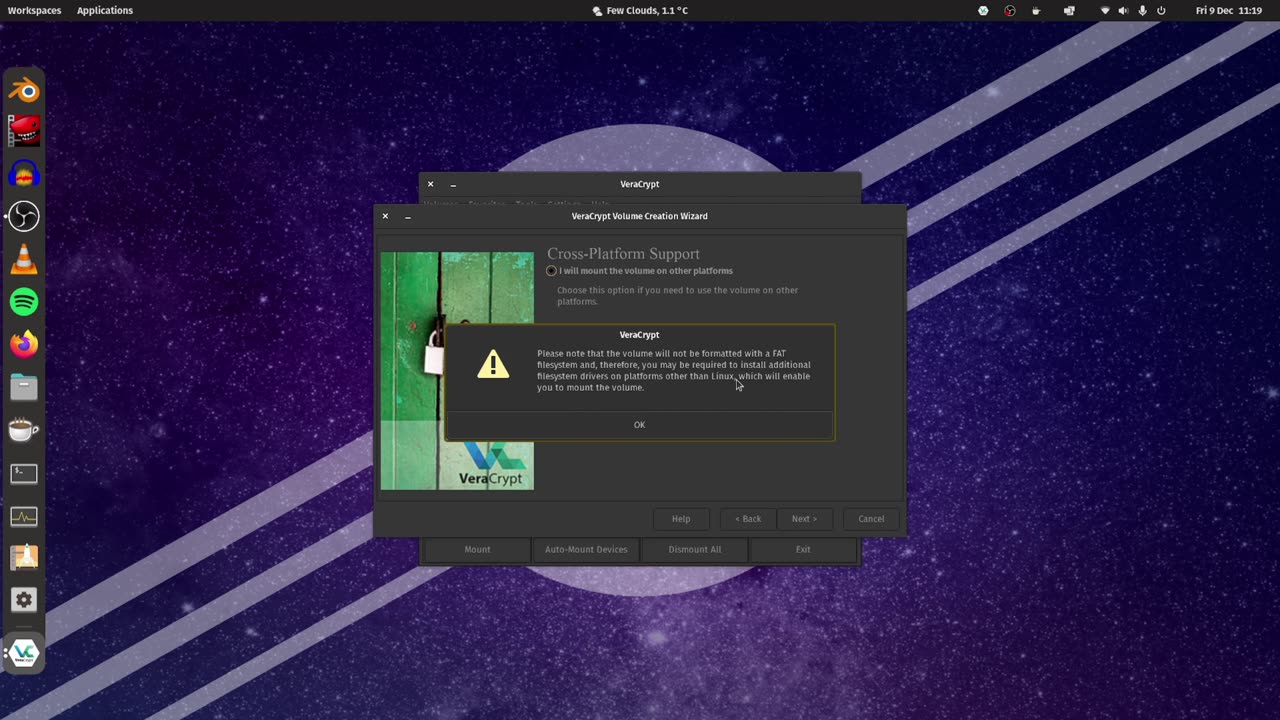Launch the red shark video editor icon

pyautogui.click(x=24, y=131)
